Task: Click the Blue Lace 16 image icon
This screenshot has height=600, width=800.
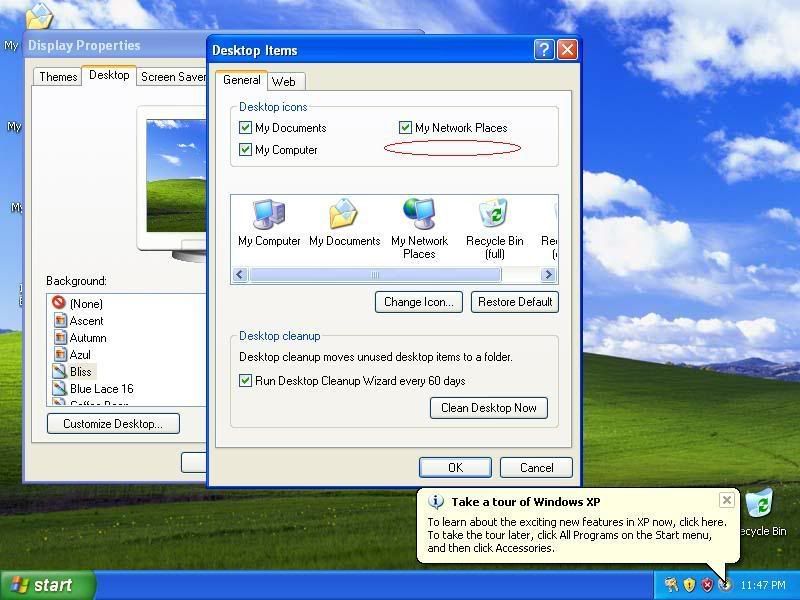Action: pos(60,388)
